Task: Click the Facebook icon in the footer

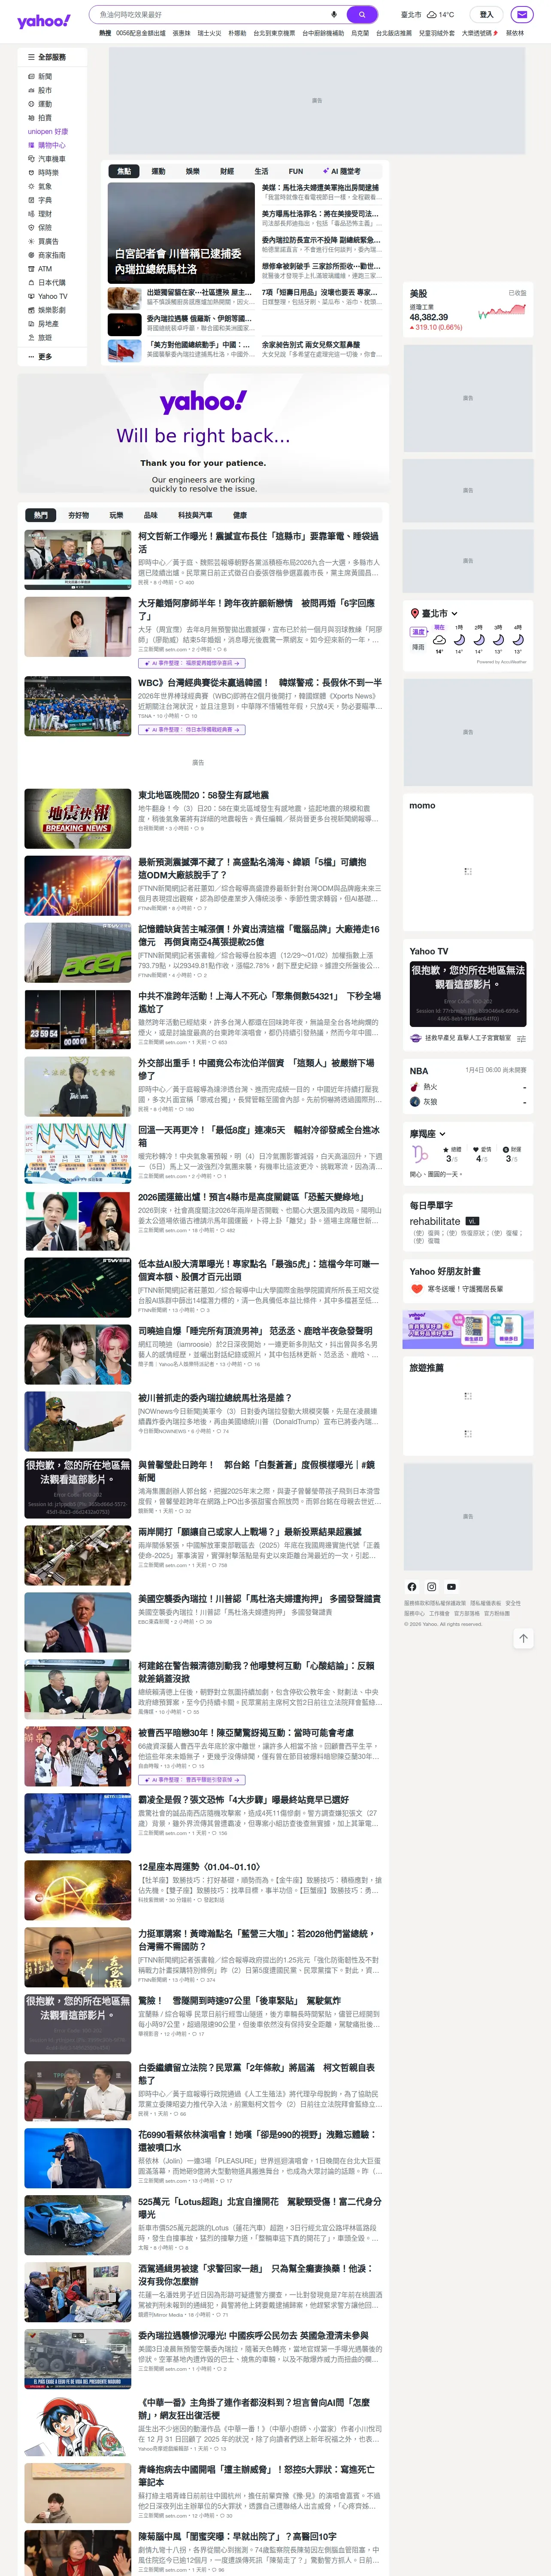Action: click(412, 1586)
